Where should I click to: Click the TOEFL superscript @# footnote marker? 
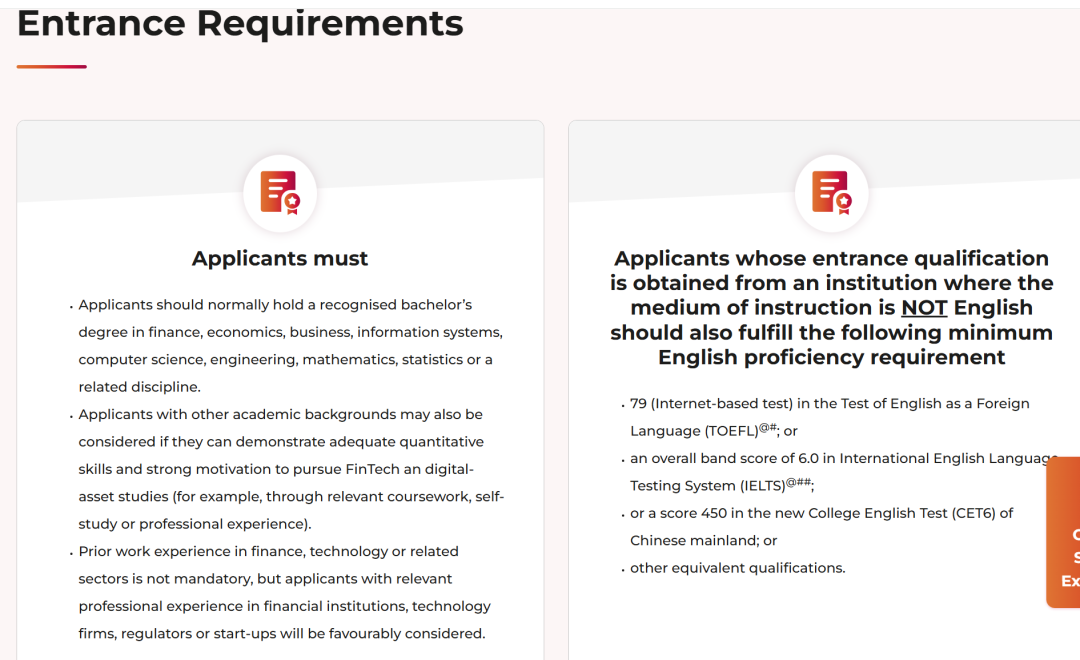767,427
